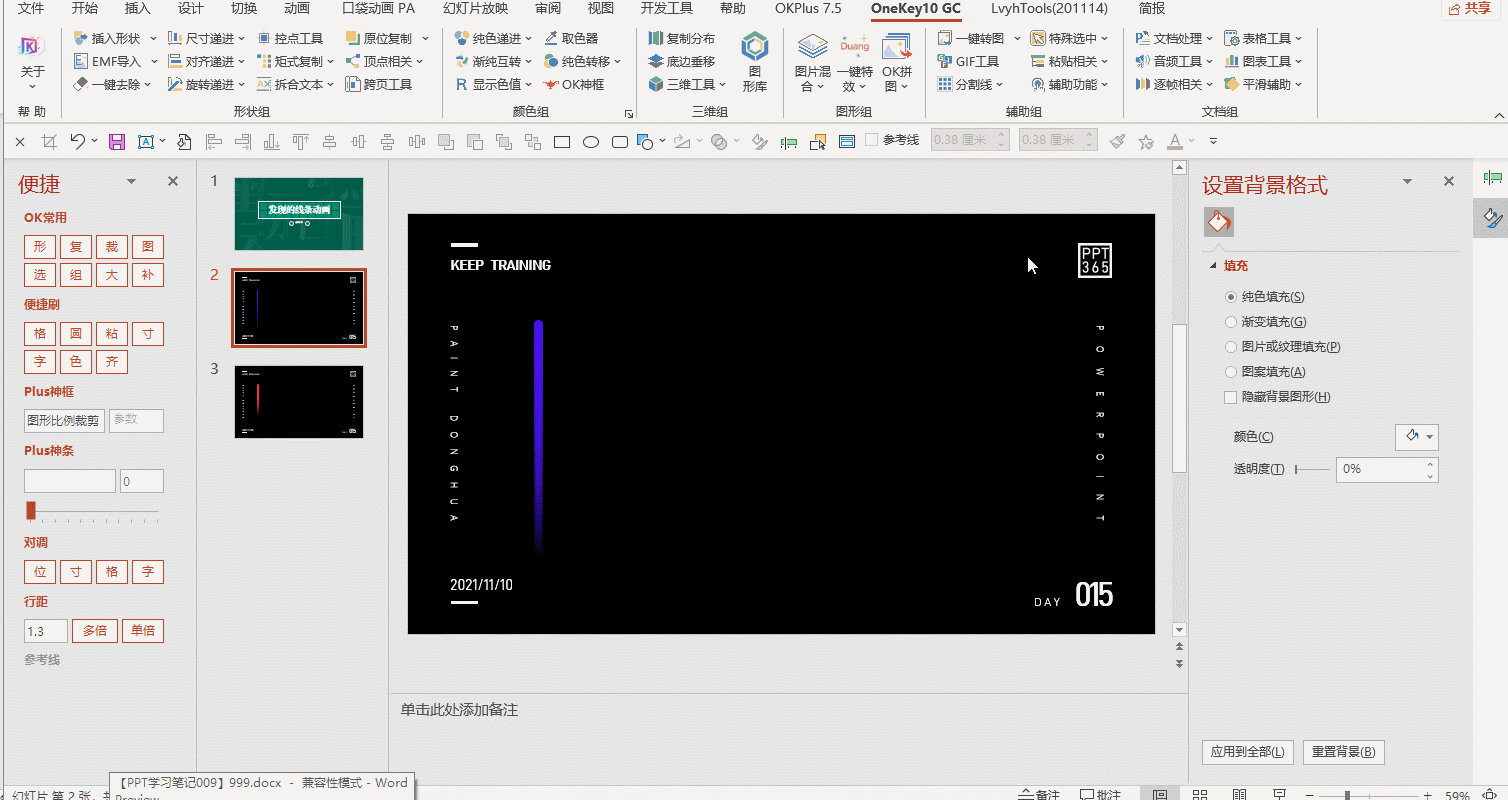Viewport: 1508px width, 800px height.
Task: Click the fill bucket icon in background pane
Action: [x=1218, y=221]
